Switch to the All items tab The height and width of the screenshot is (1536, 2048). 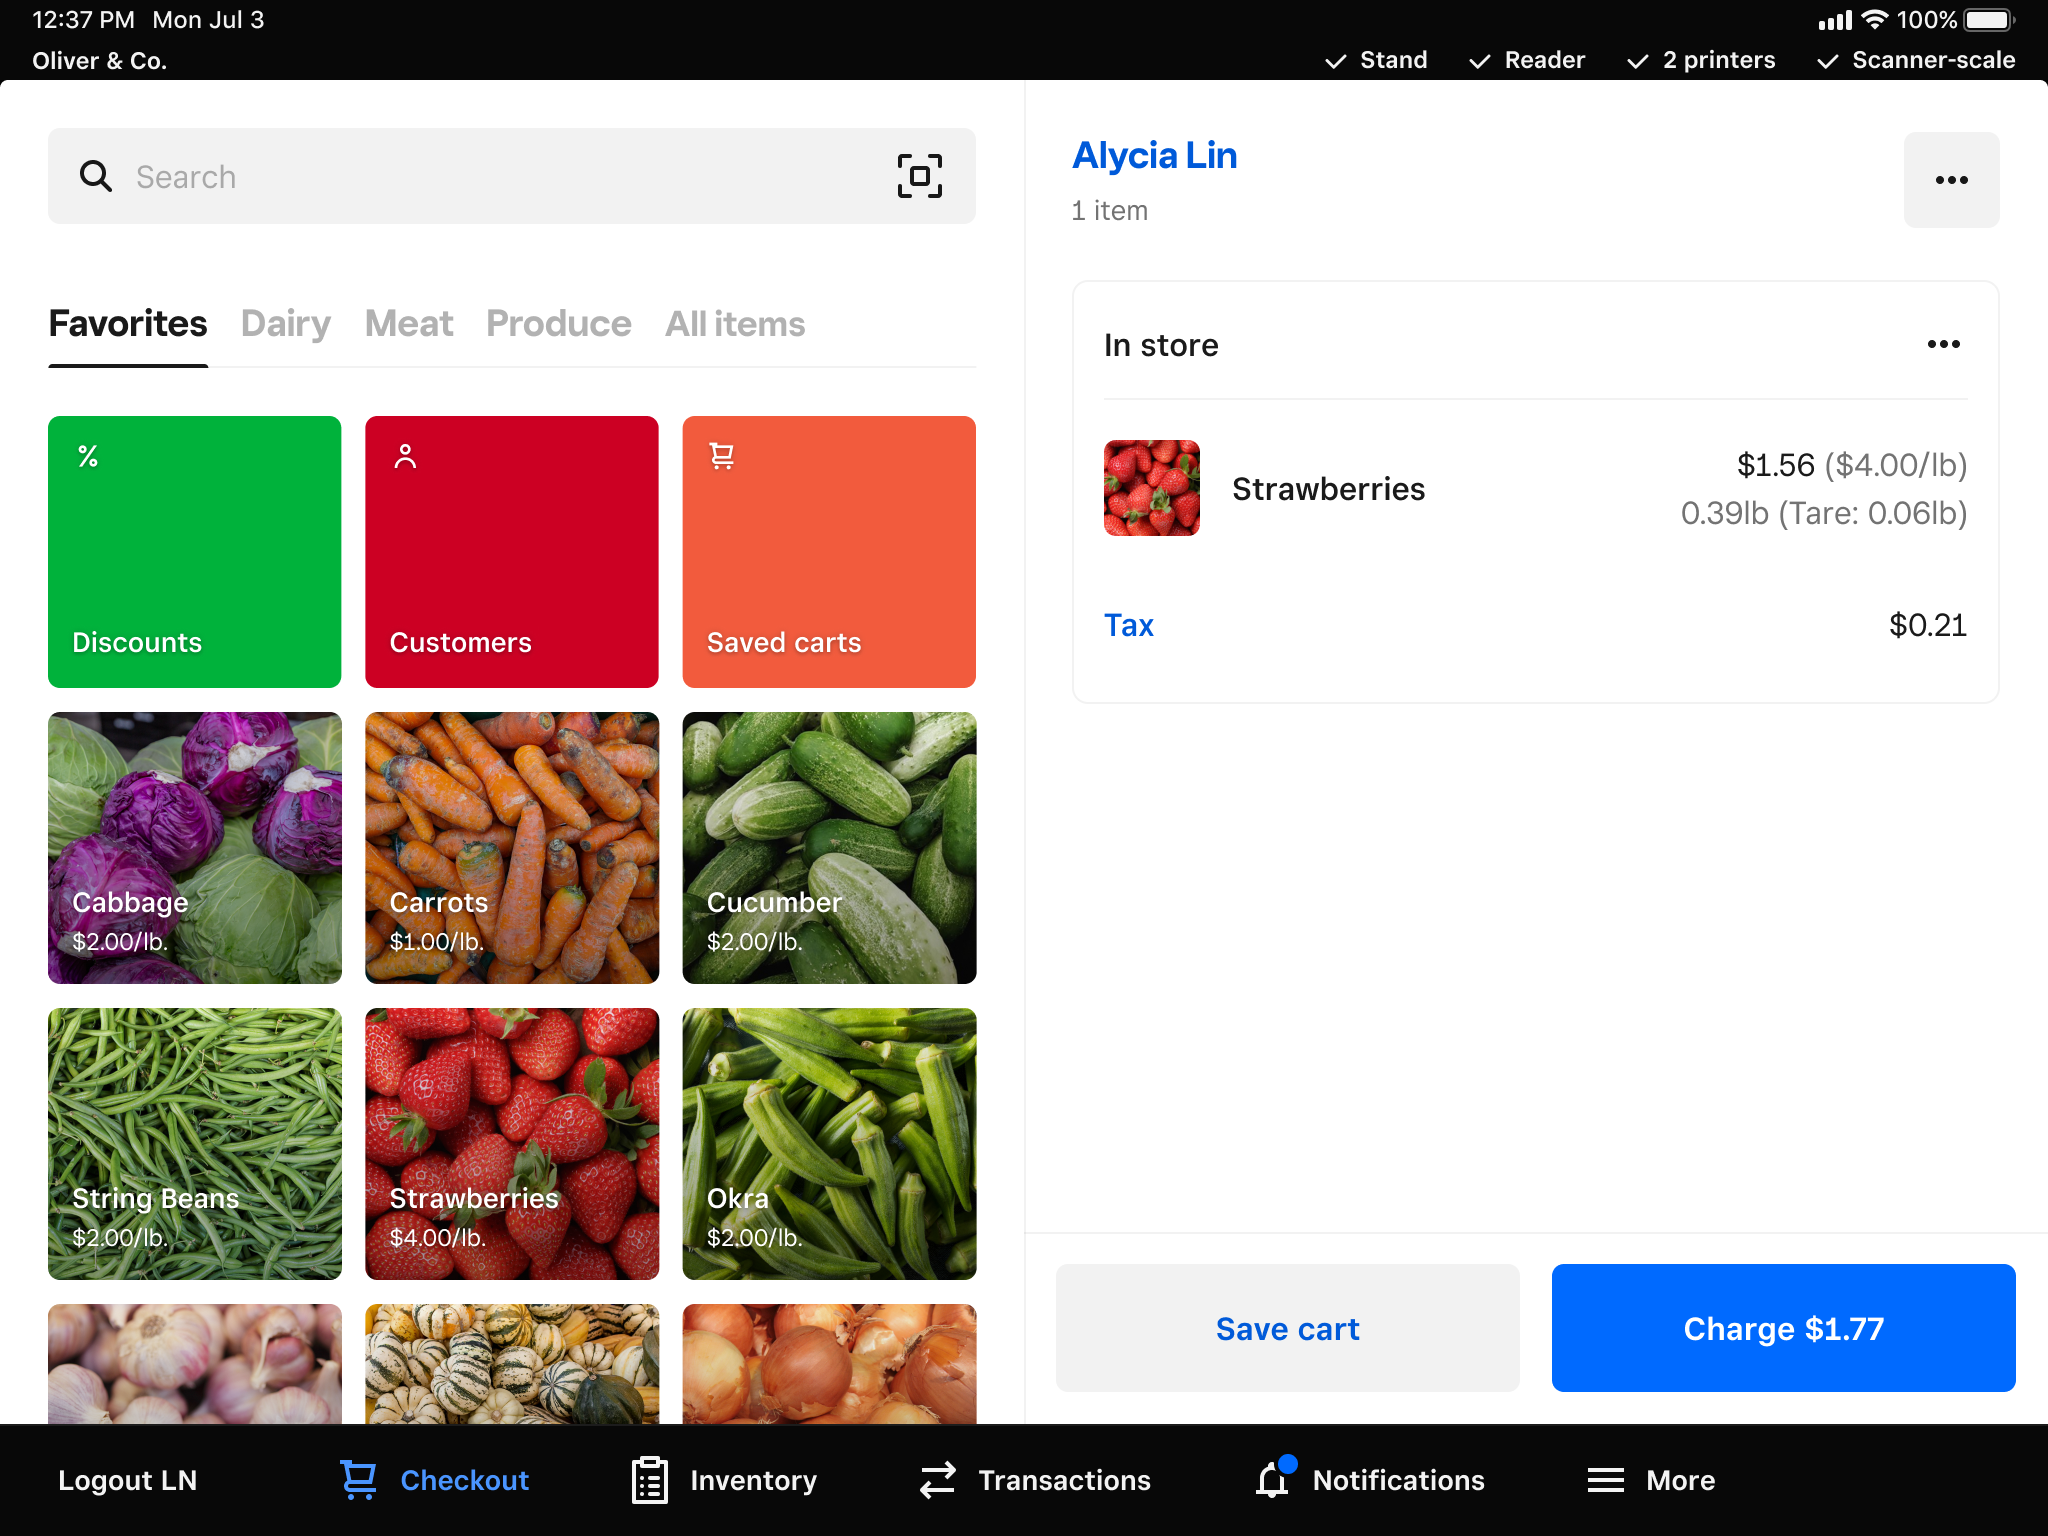tap(735, 323)
